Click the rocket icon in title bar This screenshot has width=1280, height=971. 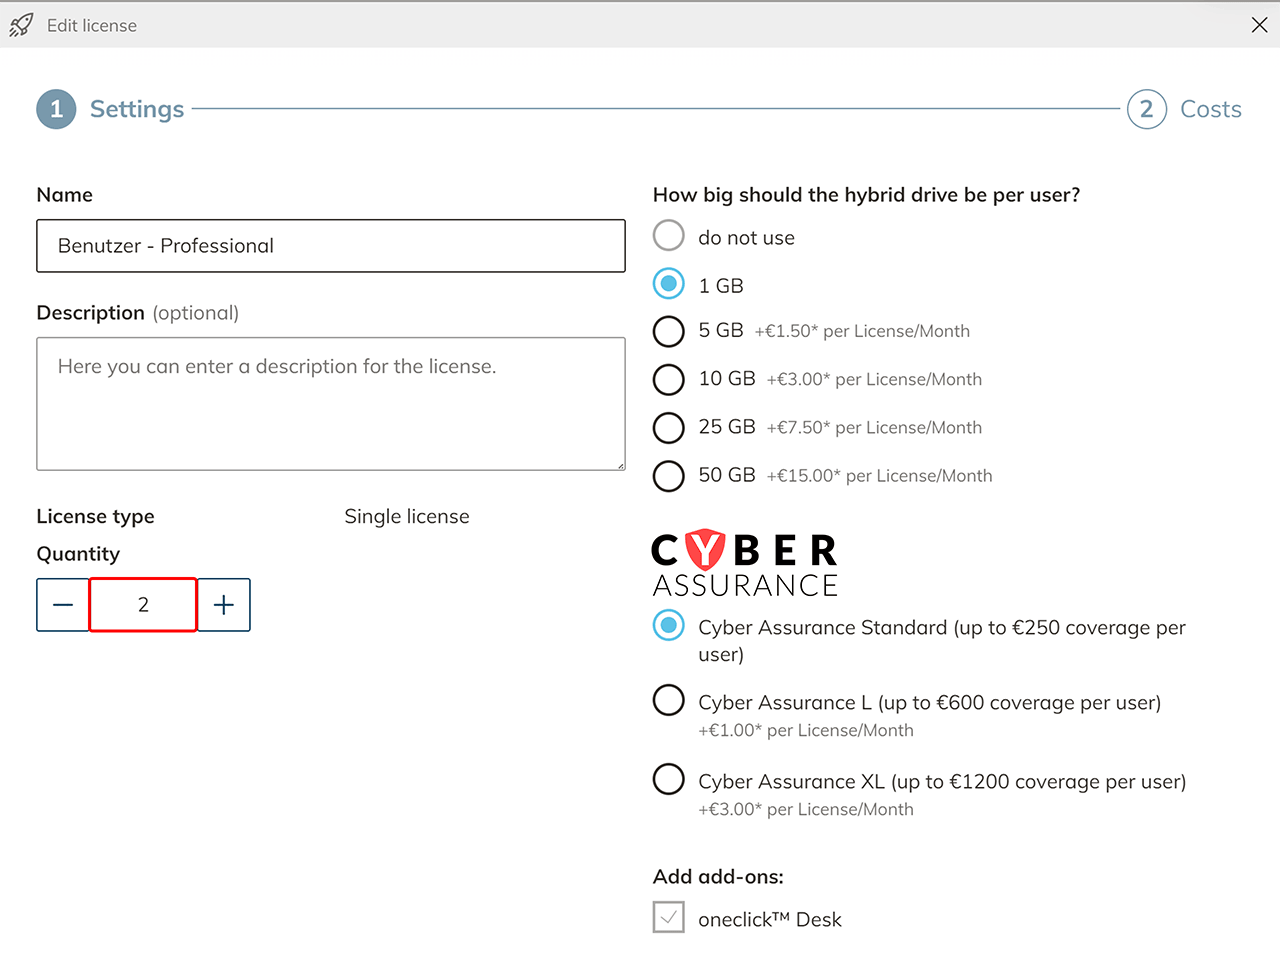(x=21, y=25)
